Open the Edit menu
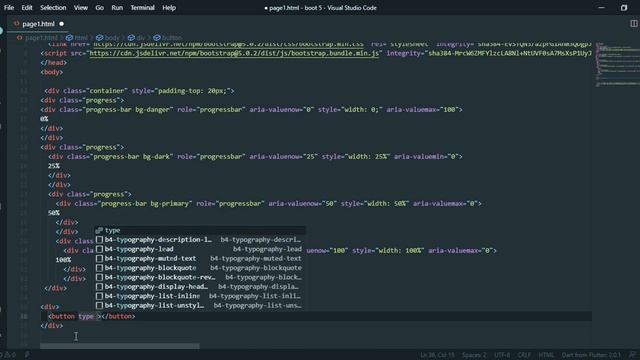This screenshot has height=360, width=640. 27,8
